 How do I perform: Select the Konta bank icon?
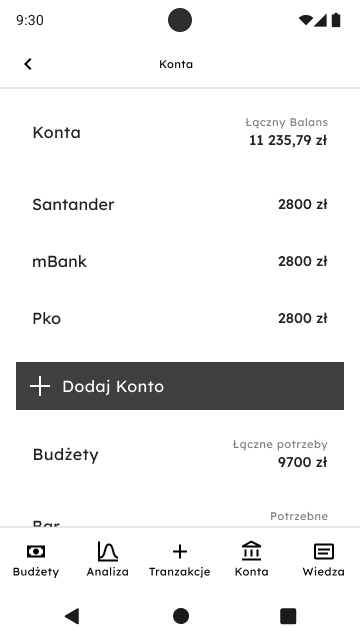click(x=251, y=551)
